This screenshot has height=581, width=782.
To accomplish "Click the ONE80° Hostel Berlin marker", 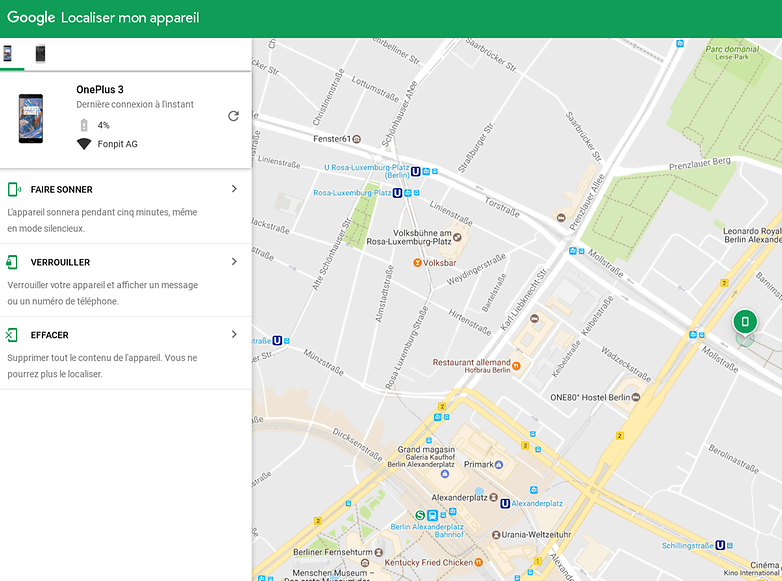I will click(x=636, y=397).
